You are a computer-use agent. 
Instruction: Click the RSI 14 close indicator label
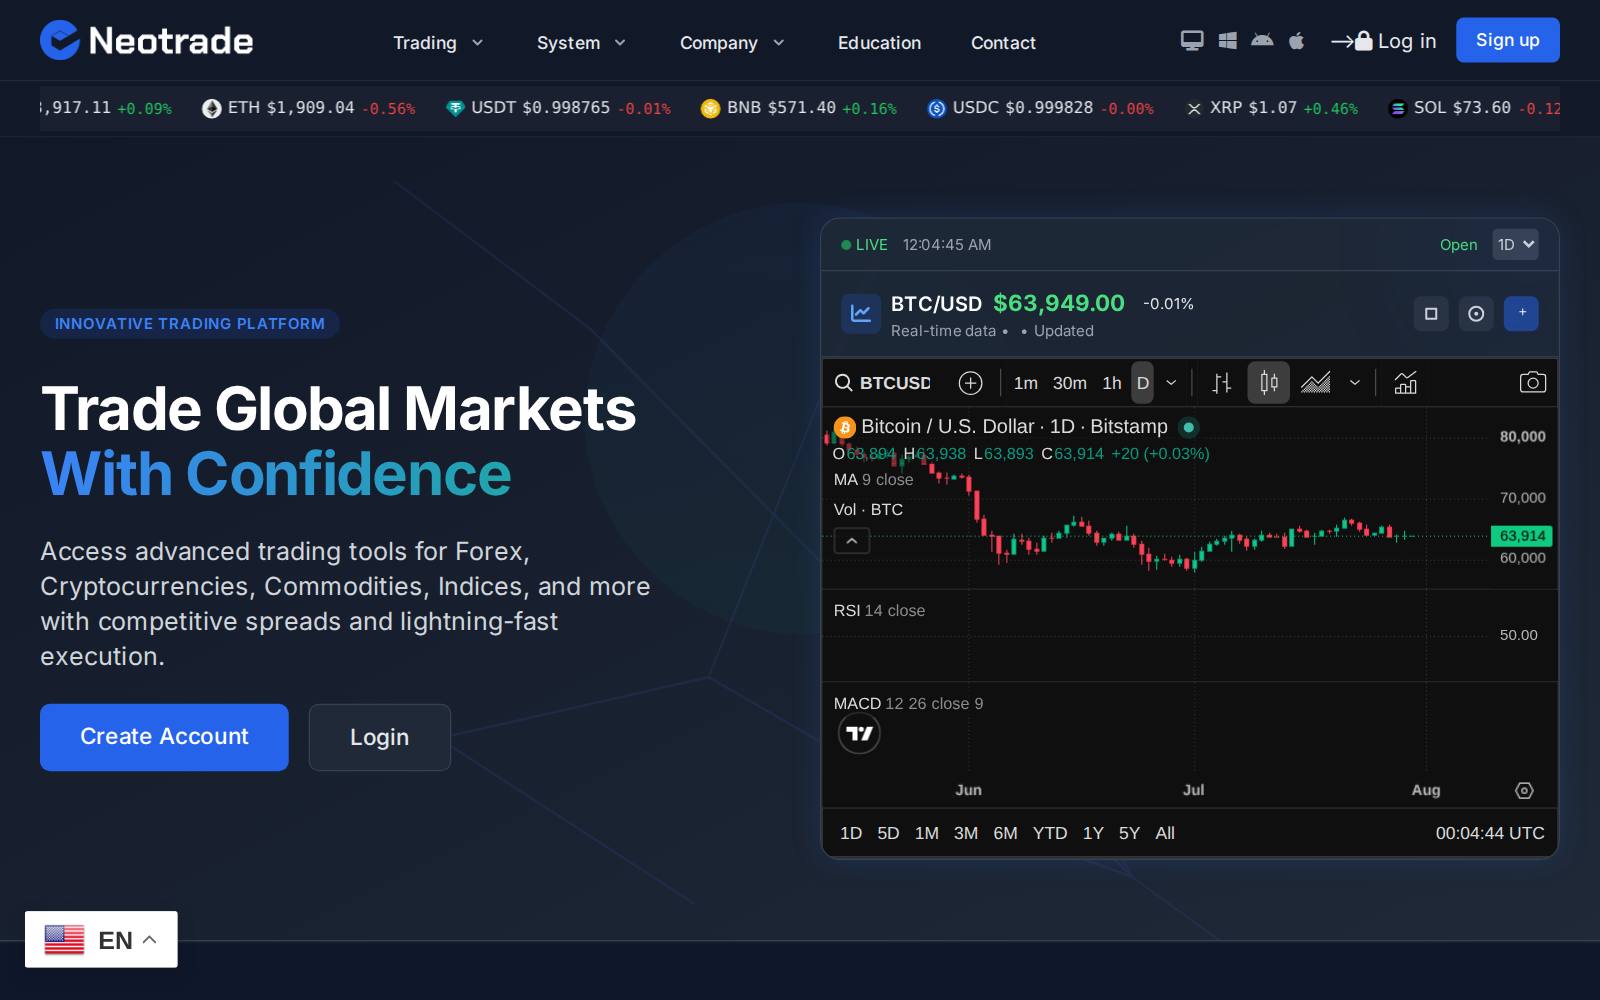[x=879, y=611]
